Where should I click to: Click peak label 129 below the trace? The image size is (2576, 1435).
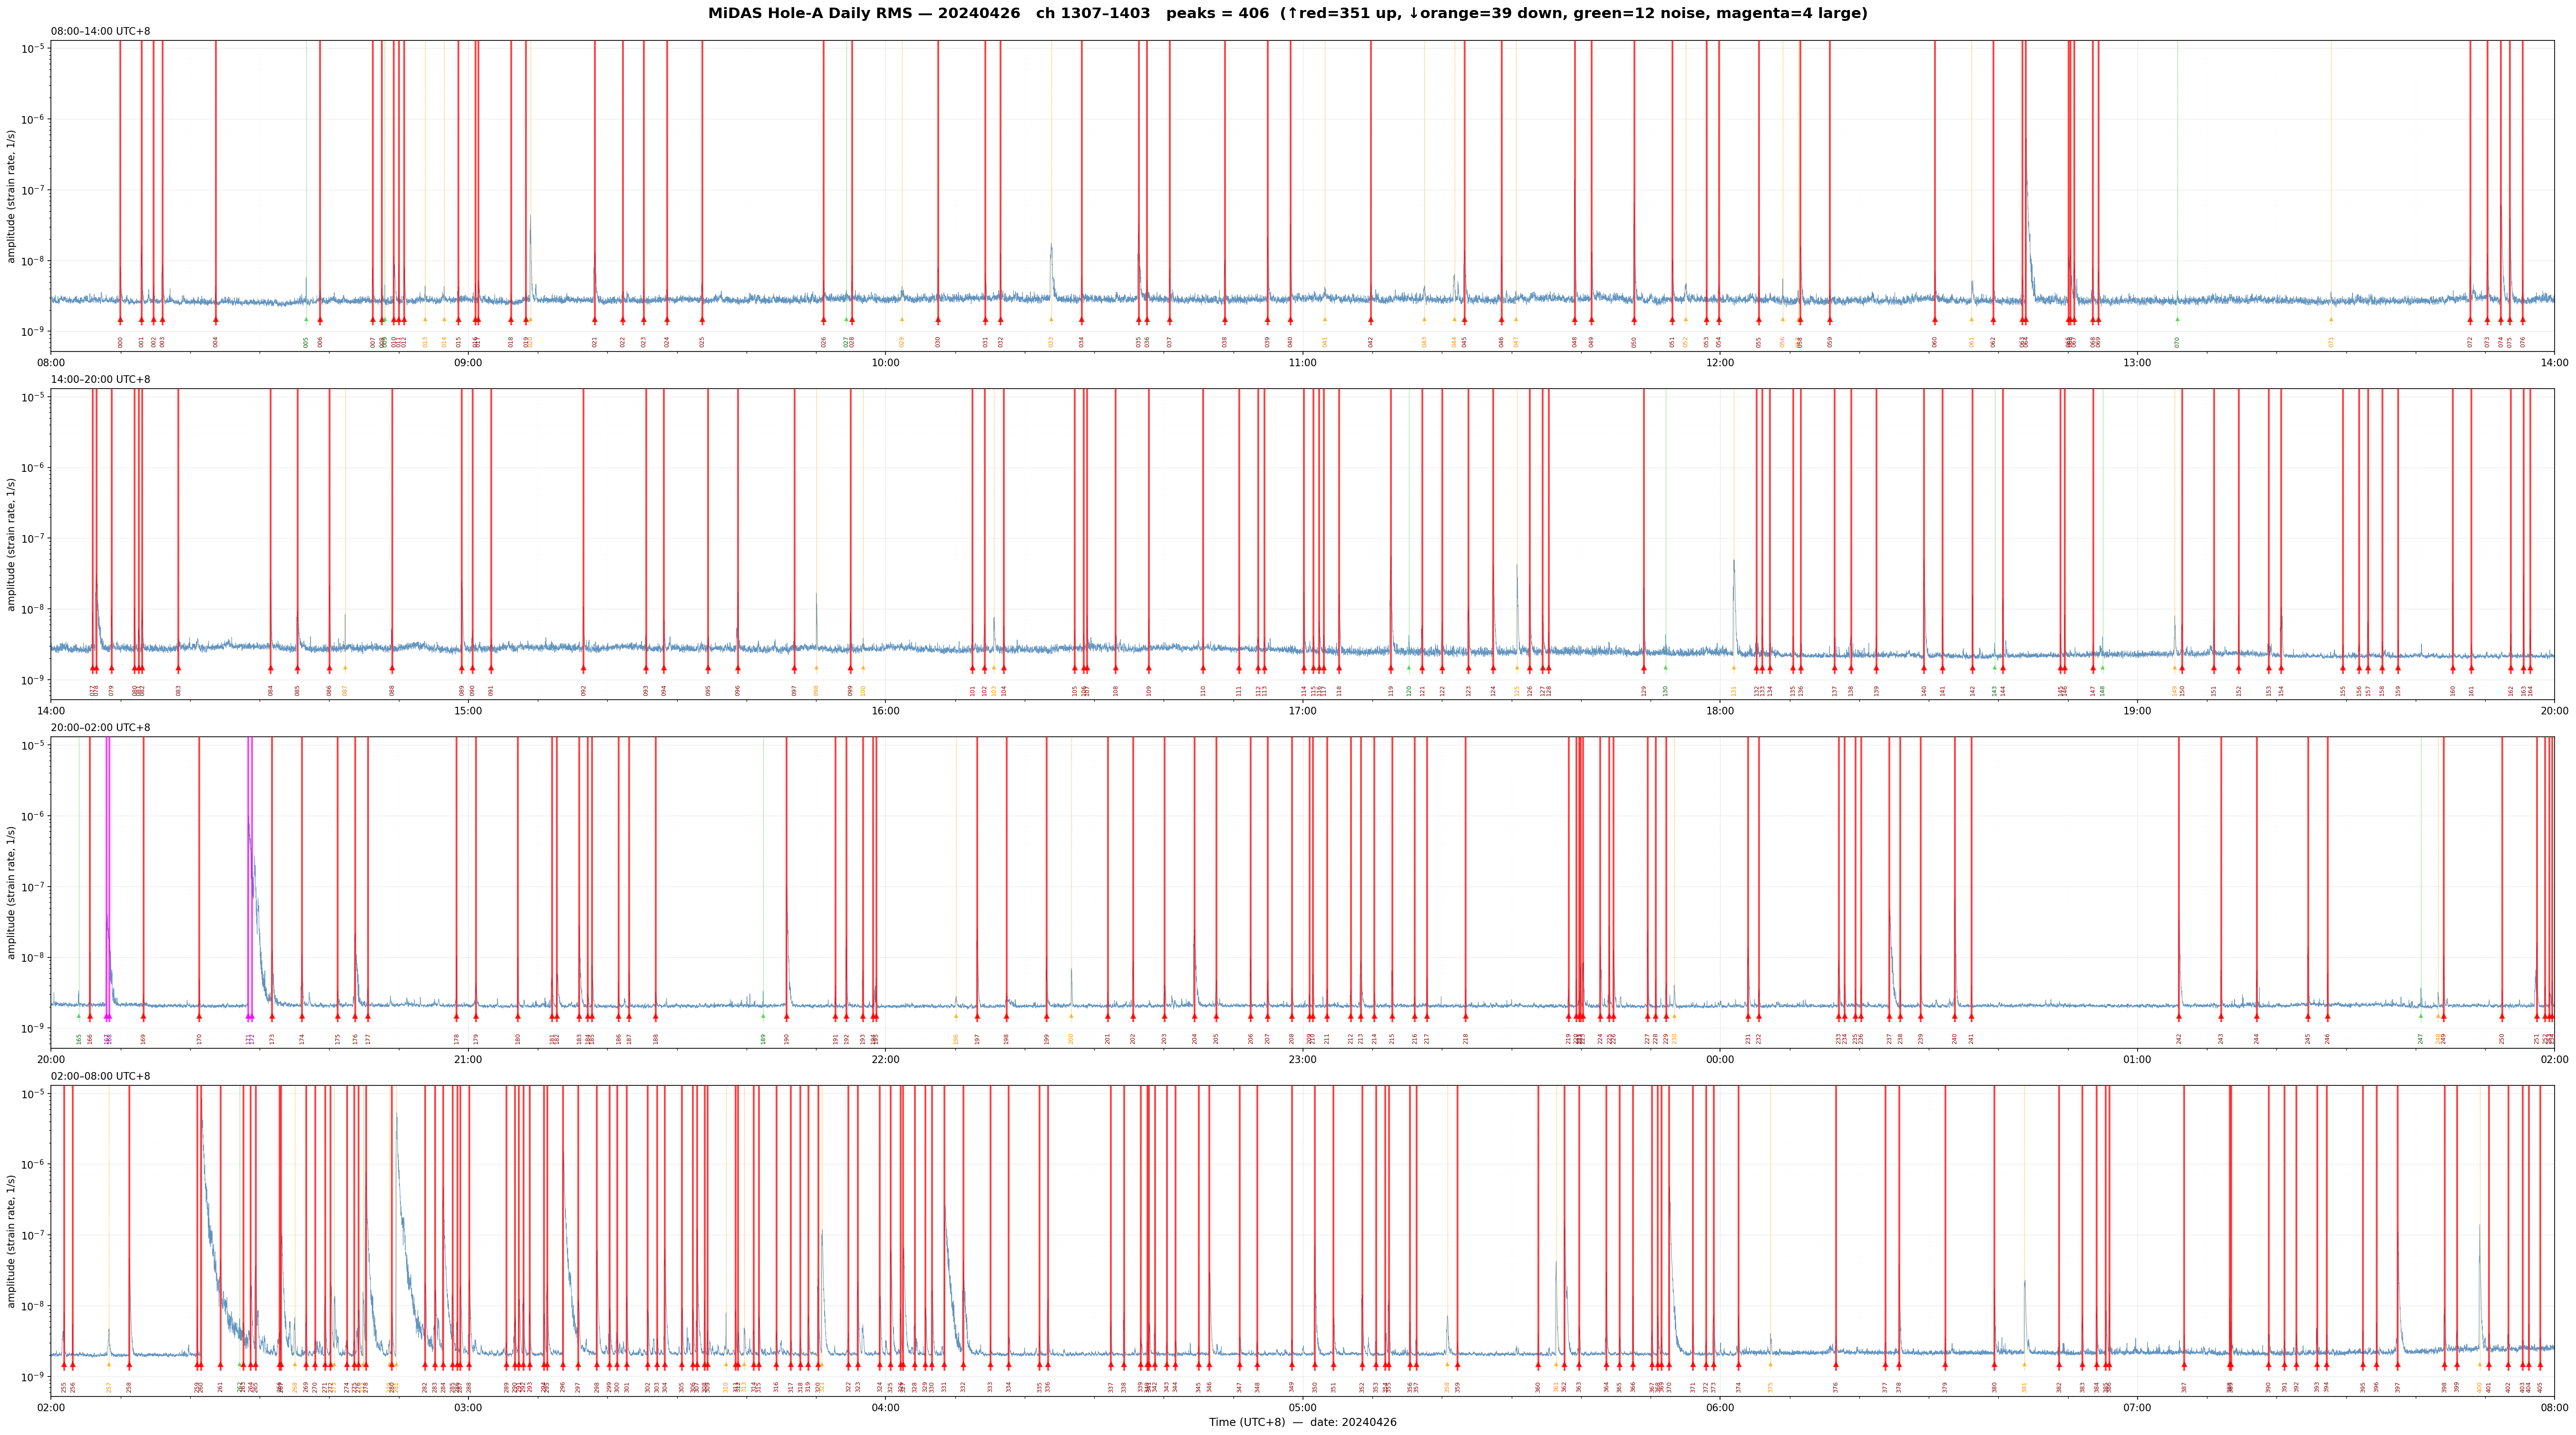tap(1643, 690)
